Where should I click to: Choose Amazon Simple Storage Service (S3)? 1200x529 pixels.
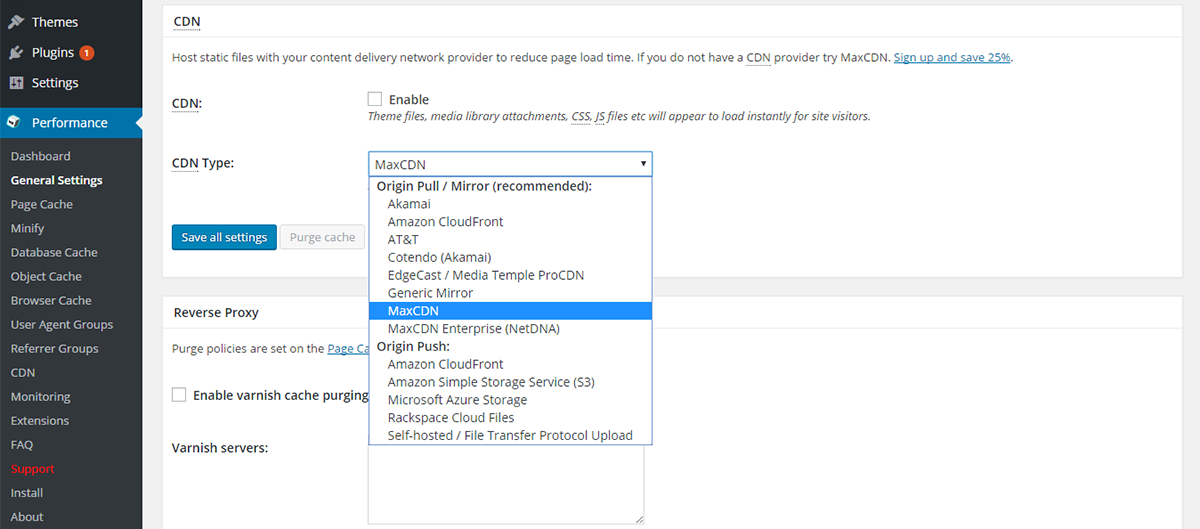[510, 382]
